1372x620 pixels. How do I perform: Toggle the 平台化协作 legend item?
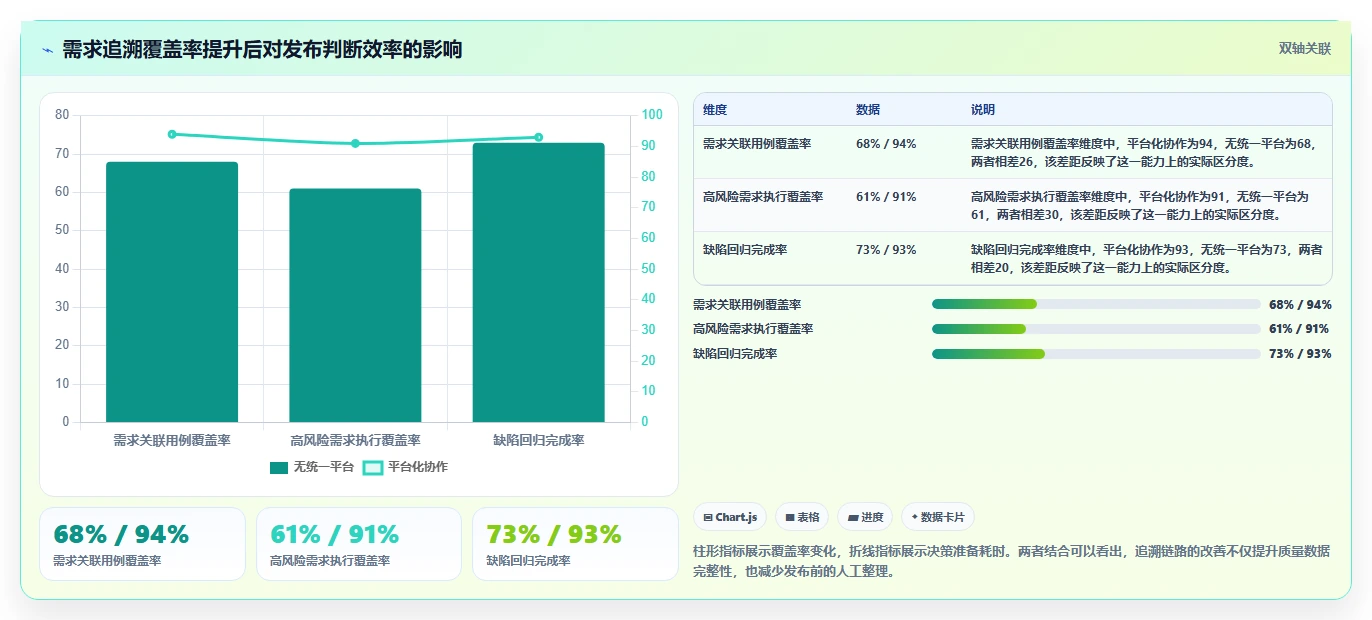(x=405, y=467)
